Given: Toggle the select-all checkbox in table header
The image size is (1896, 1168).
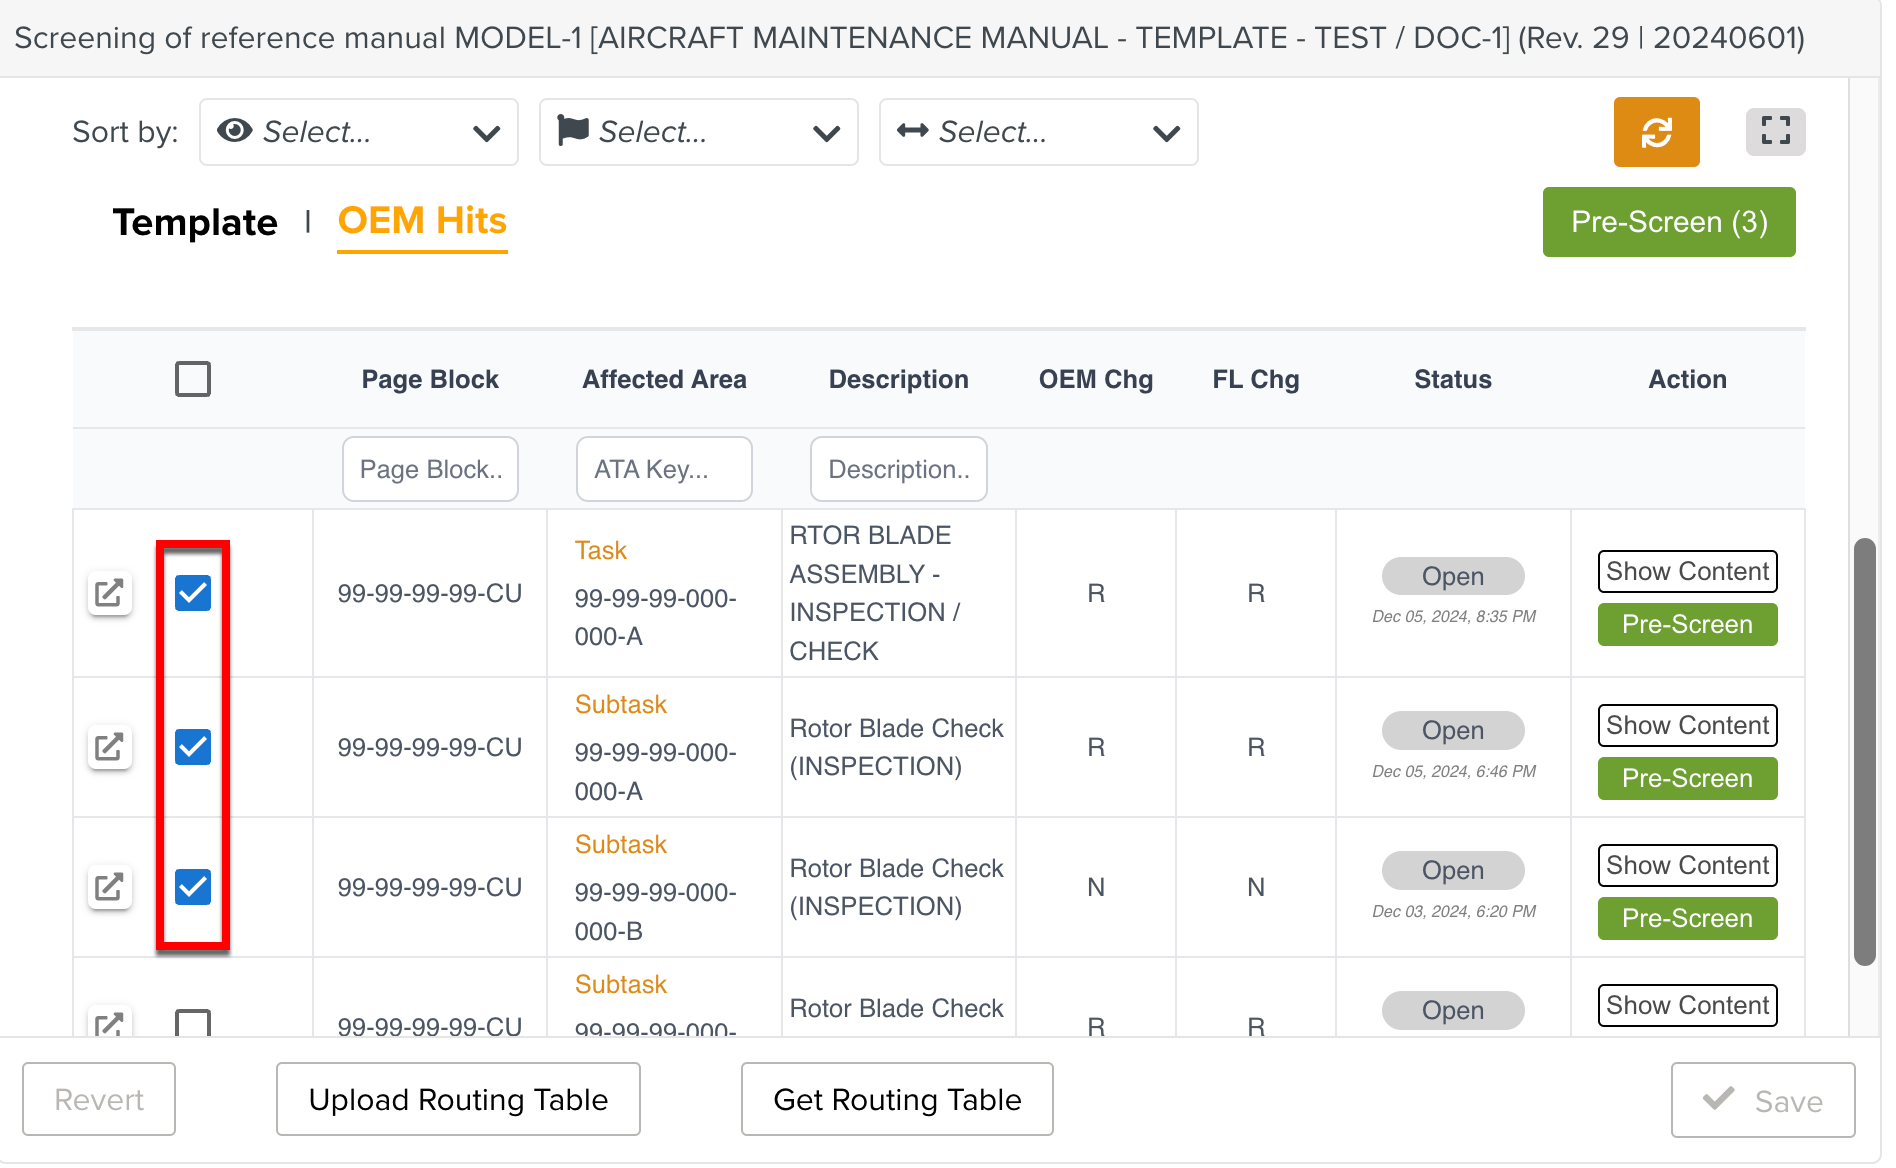Looking at the screenshot, I should click(x=193, y=379).
